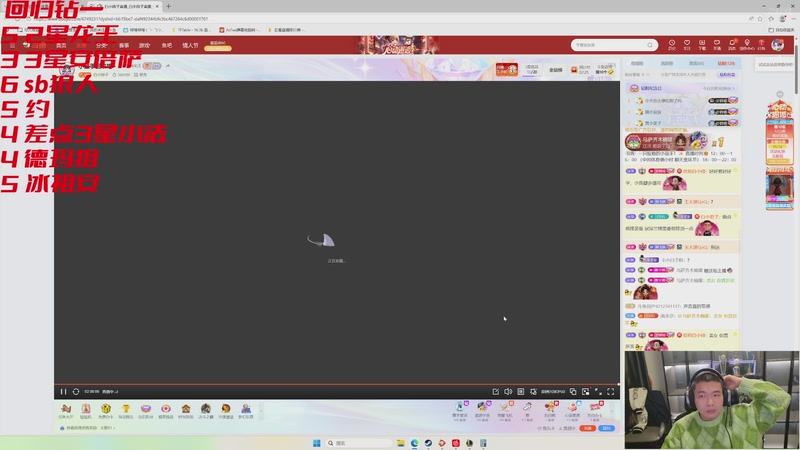Click the red recharge button under gifts
This screenshot has height=450, width=800.
588,428
